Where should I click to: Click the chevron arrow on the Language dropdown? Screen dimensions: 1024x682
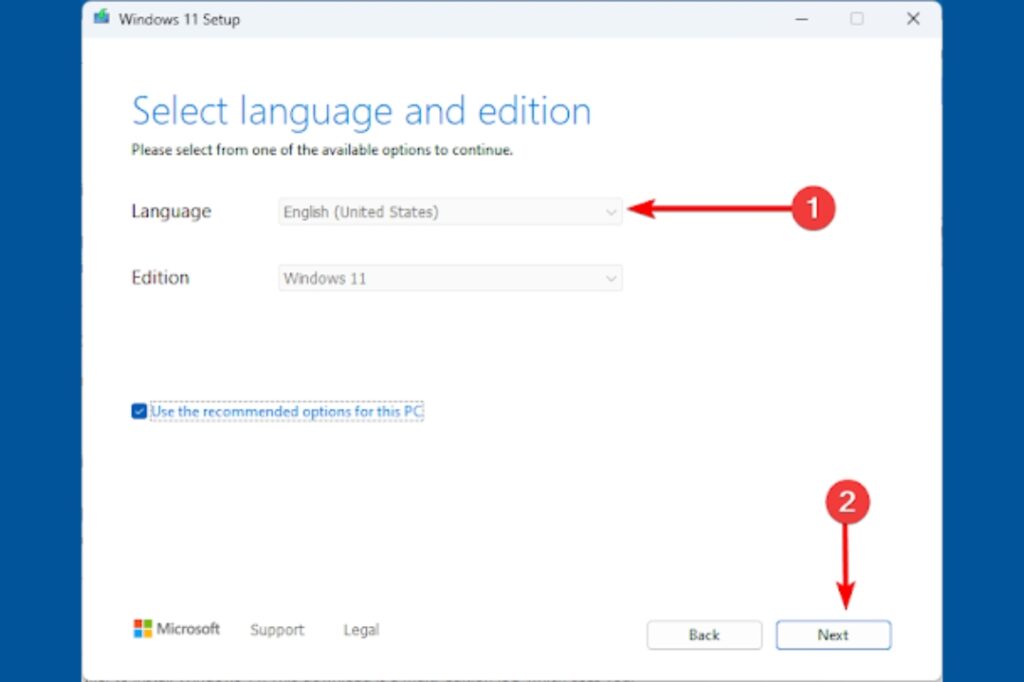click(x=611, y=212)
